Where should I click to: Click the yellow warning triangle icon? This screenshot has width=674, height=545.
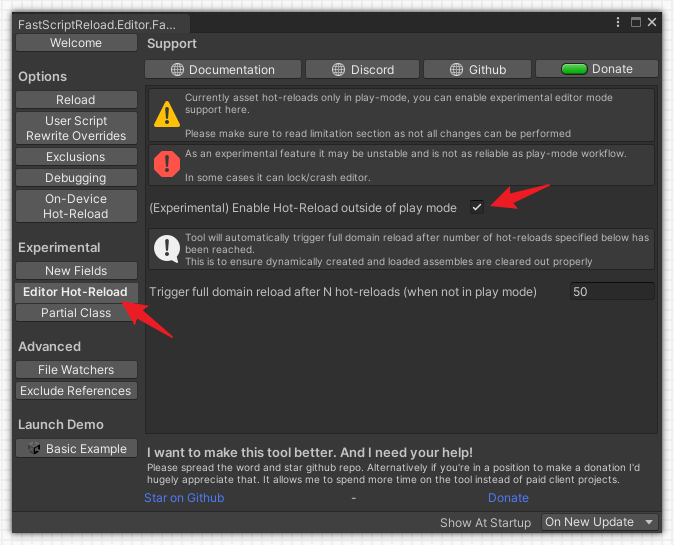point(167,114)
